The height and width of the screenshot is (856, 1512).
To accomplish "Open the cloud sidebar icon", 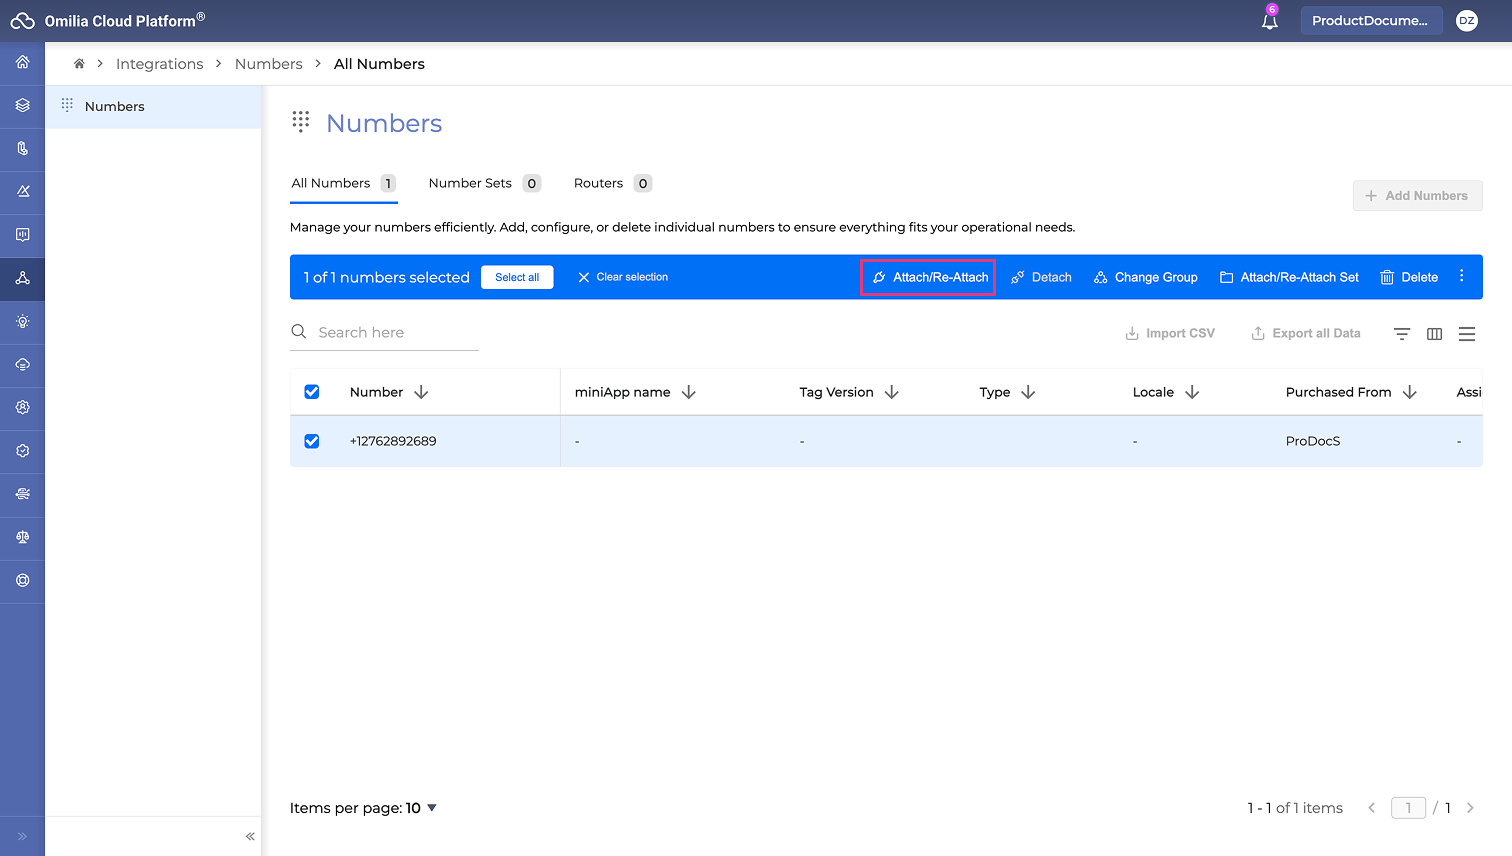I will 22,364.
